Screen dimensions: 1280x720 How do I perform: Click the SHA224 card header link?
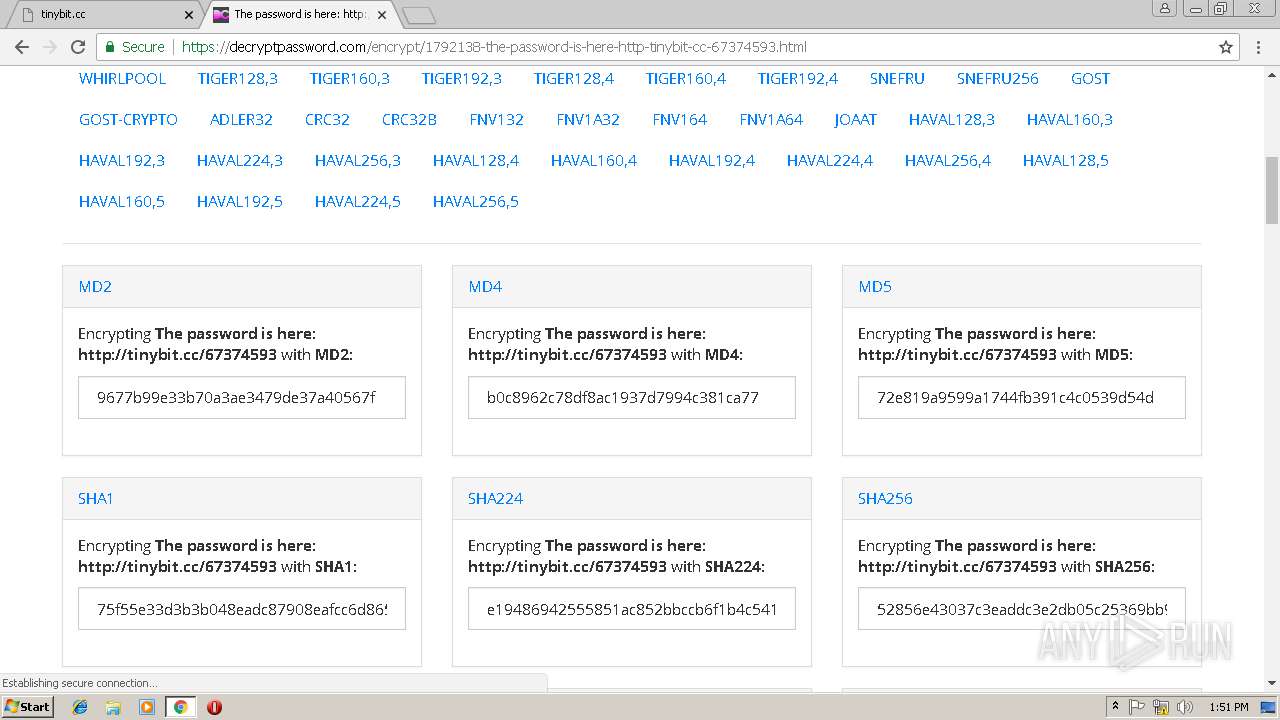[x=495, y=498]
